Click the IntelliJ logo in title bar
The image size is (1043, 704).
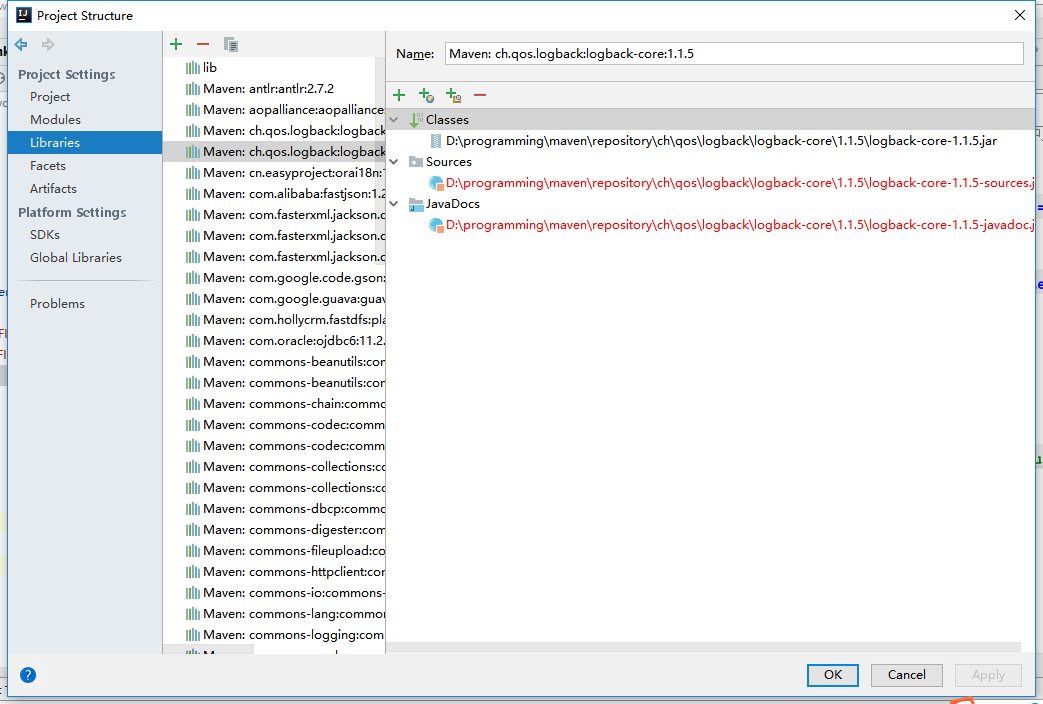[24, 15]
